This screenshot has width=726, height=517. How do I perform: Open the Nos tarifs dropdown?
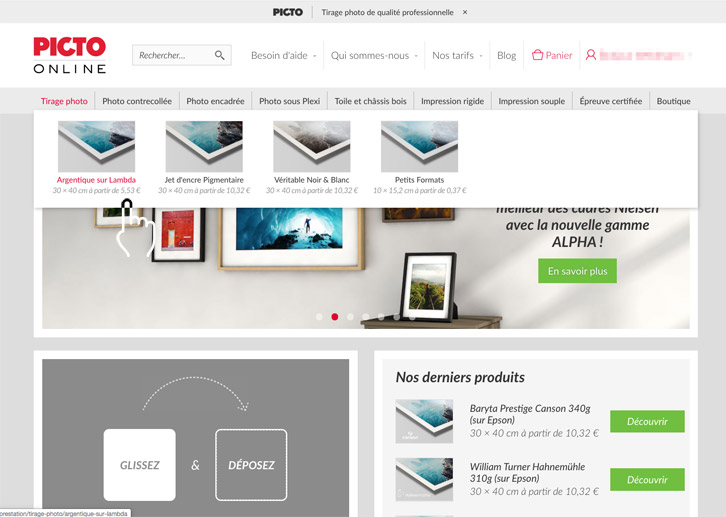pyautogui.click(x=457, y=55)
